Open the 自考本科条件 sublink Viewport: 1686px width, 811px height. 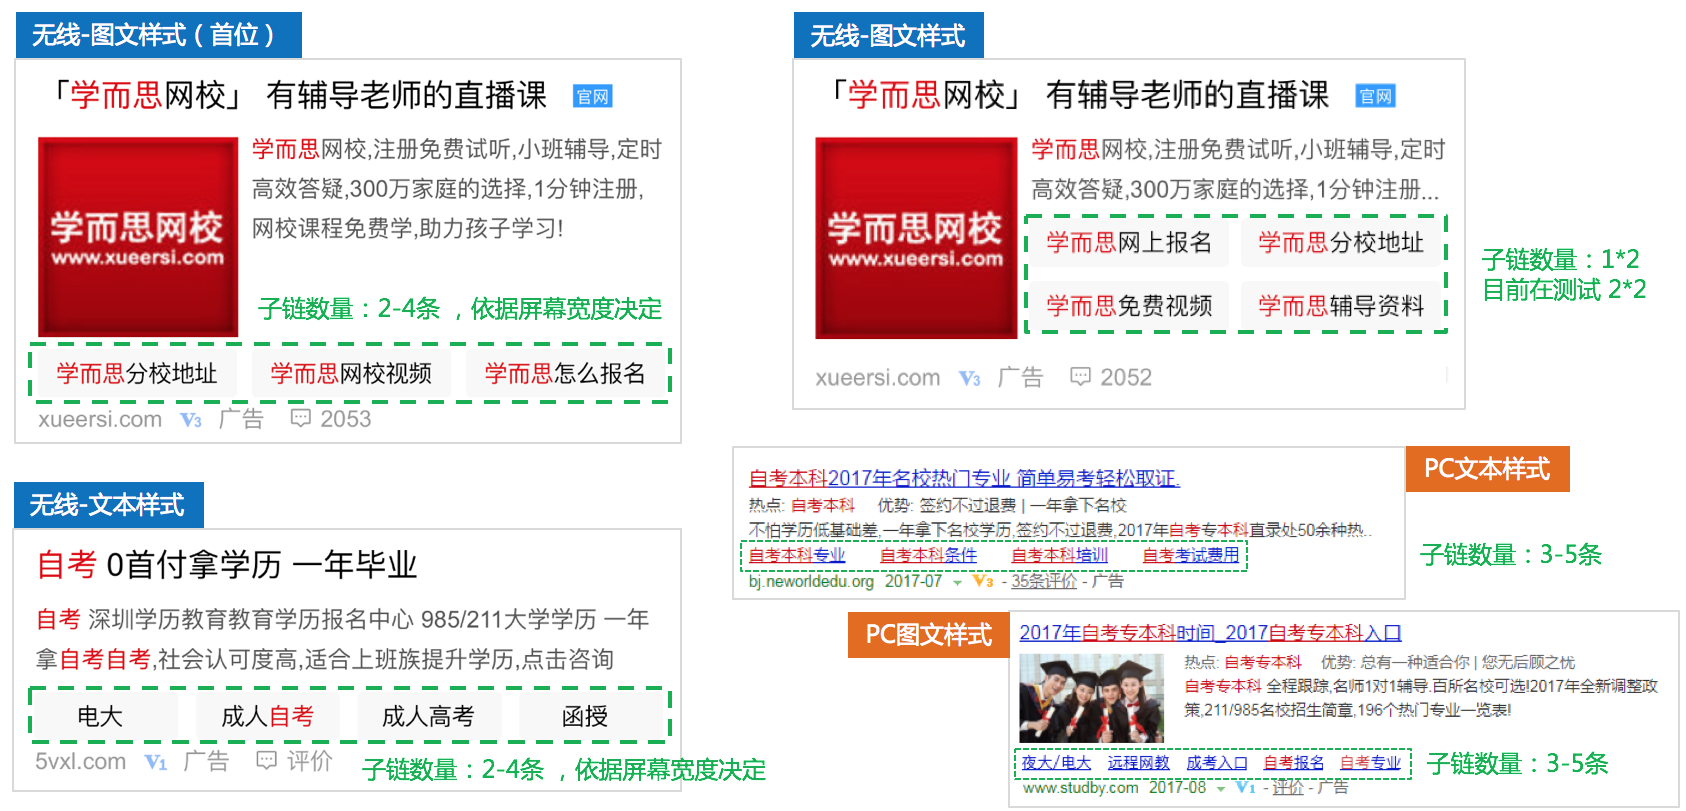[928, 555]
